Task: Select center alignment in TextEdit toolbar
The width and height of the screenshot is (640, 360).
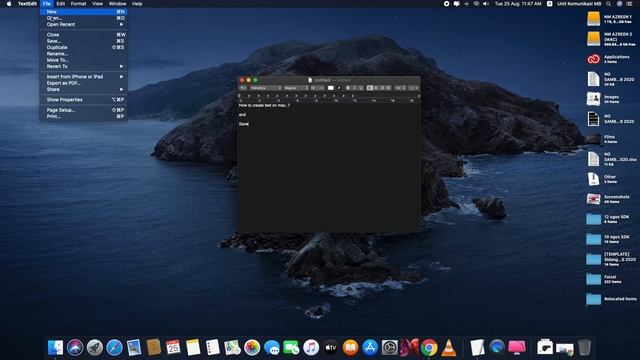Action: point(376,88)
